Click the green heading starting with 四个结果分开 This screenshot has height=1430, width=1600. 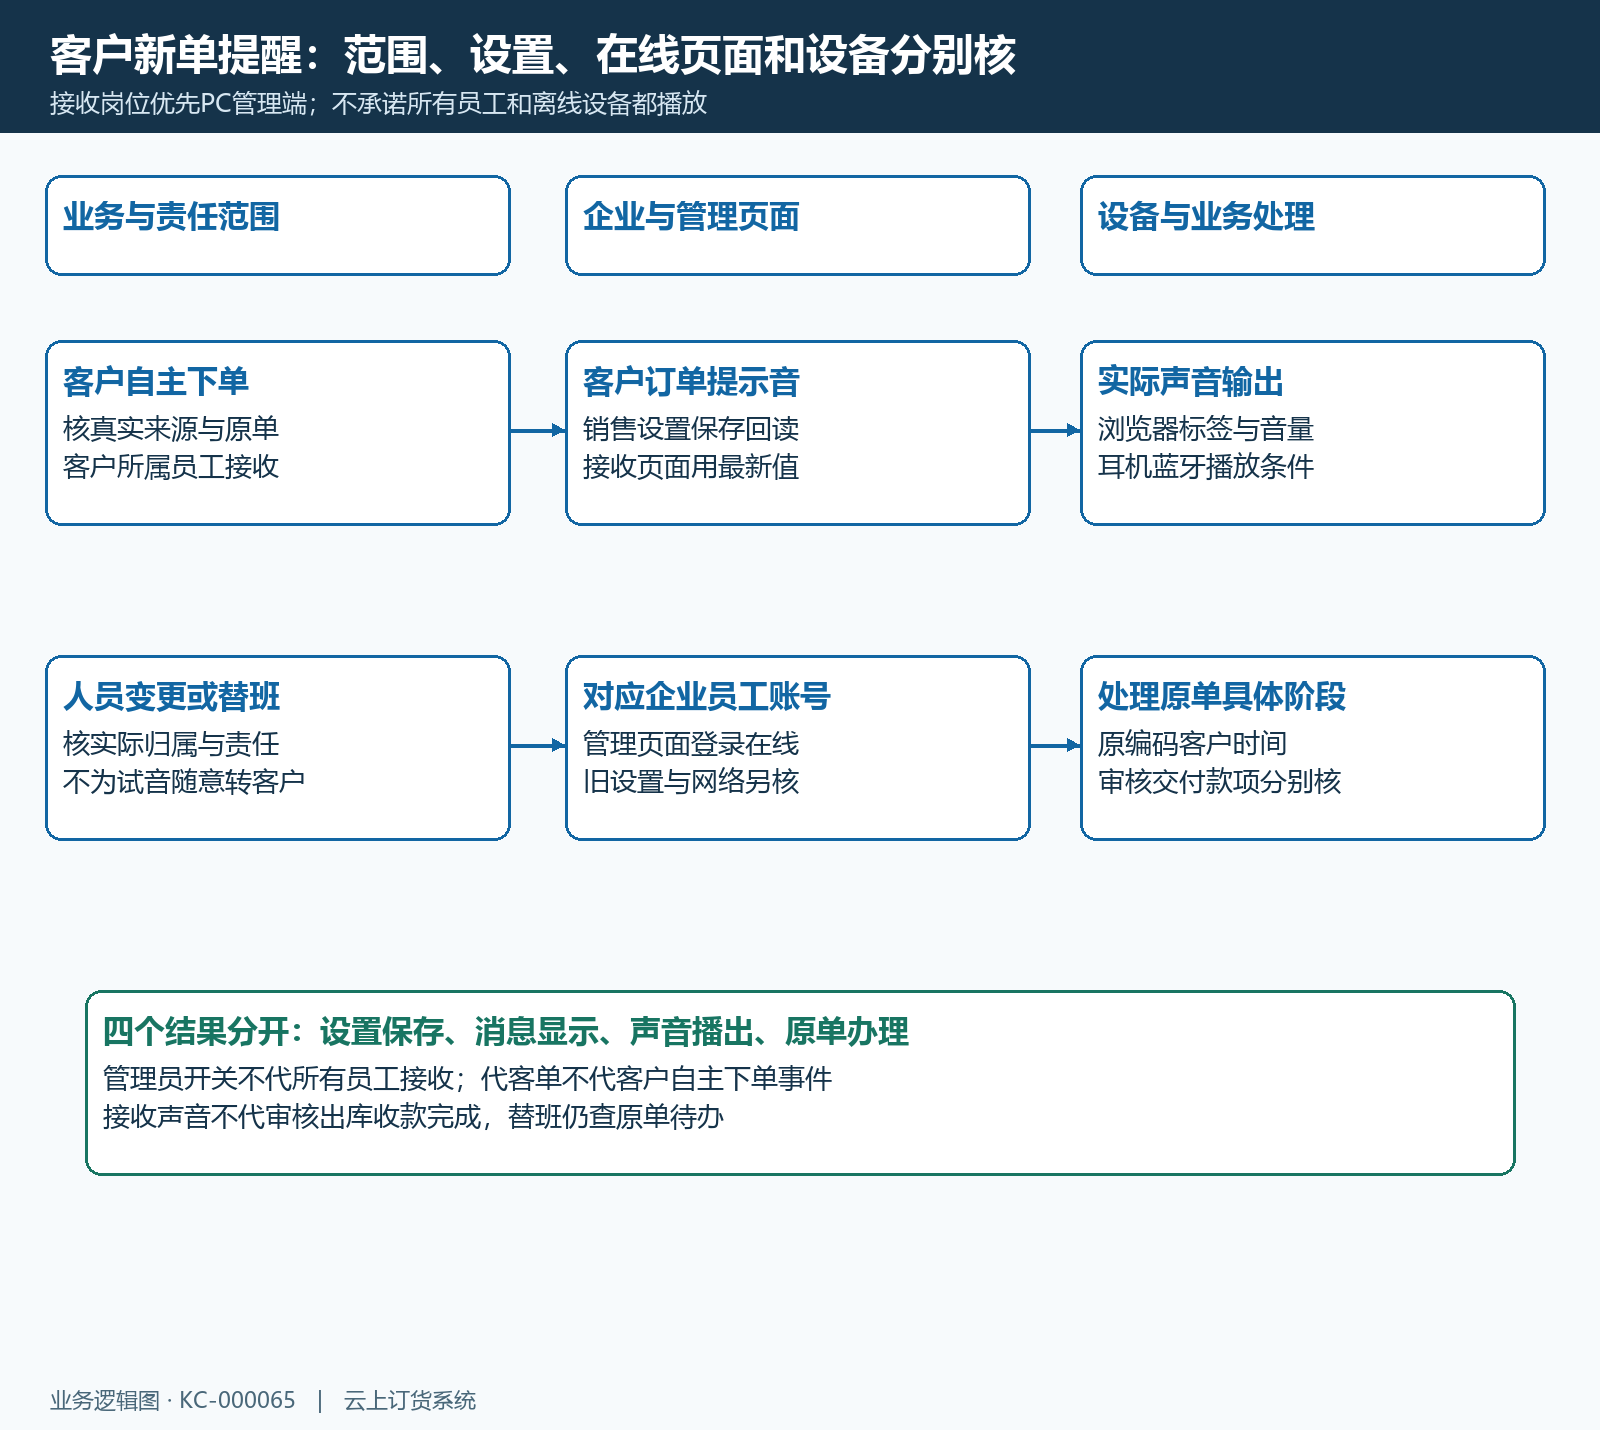(x=506, y=1031)
